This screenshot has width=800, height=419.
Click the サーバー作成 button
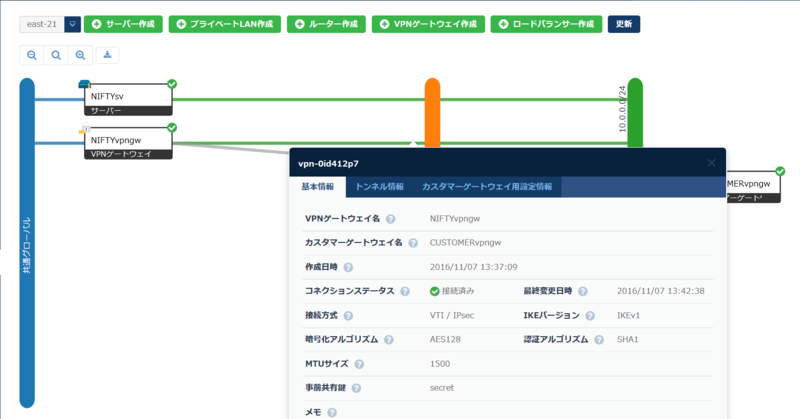125,23
